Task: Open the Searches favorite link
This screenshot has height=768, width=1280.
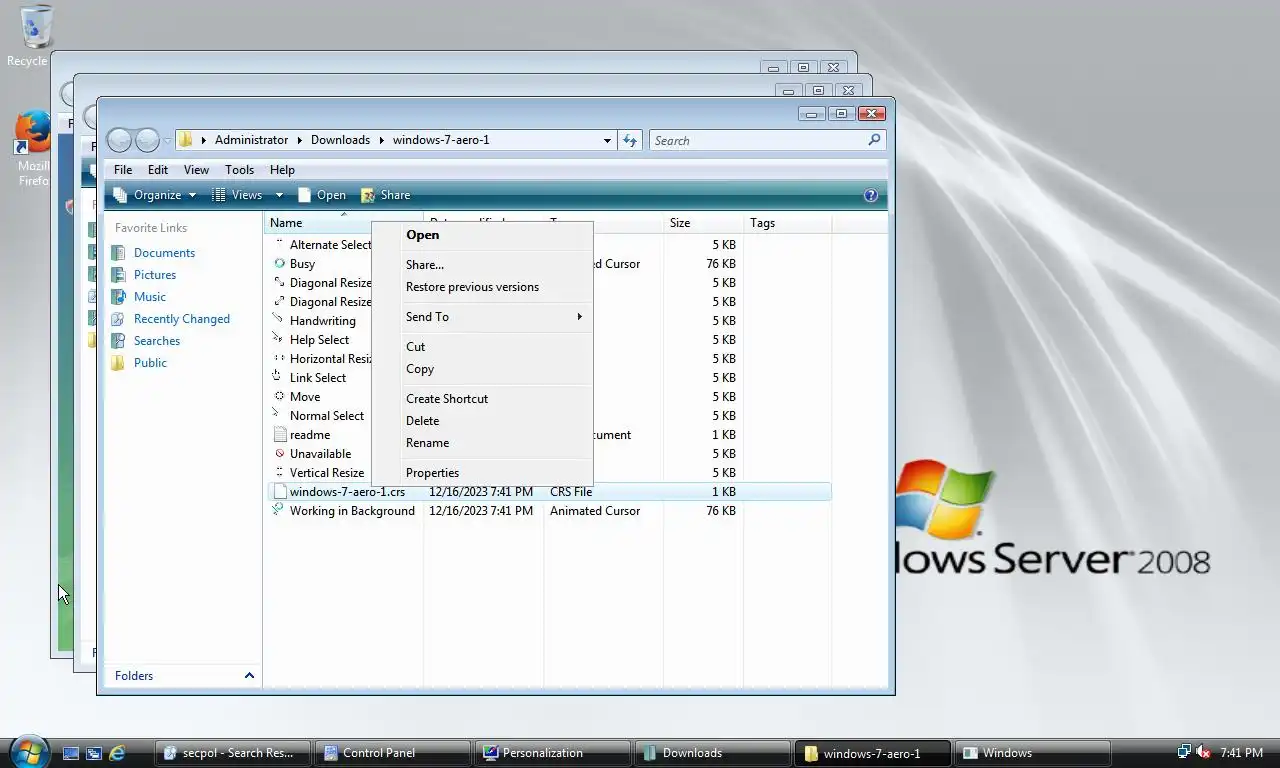Action: click(157, 341)
